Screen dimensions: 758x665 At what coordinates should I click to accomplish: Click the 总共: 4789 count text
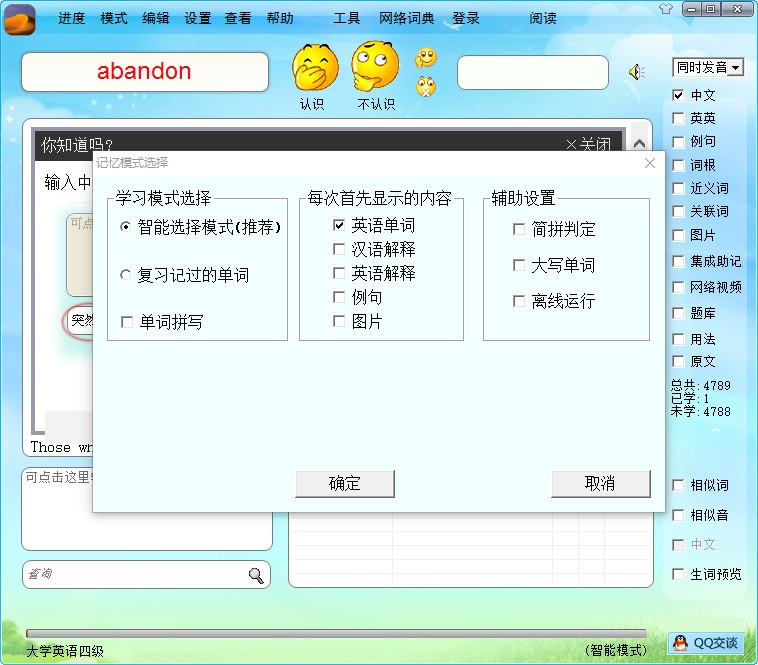tap(700, 386)
